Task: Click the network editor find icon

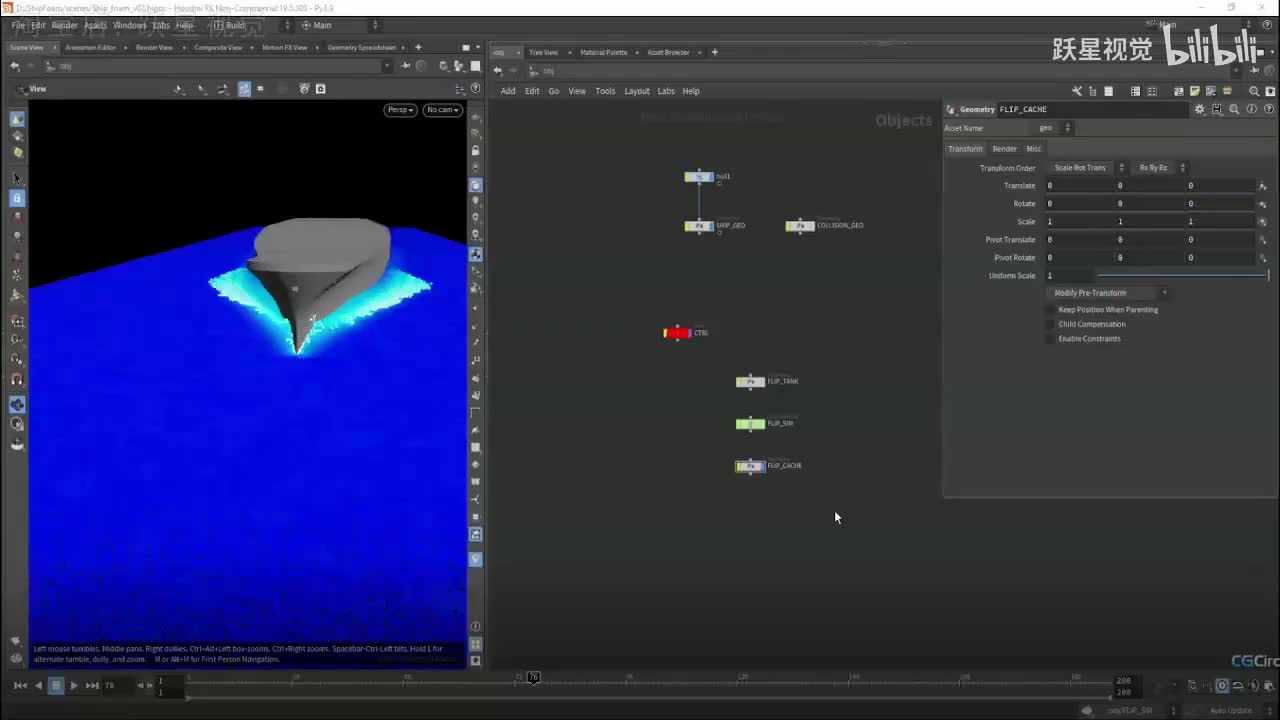Action: 1254,91
